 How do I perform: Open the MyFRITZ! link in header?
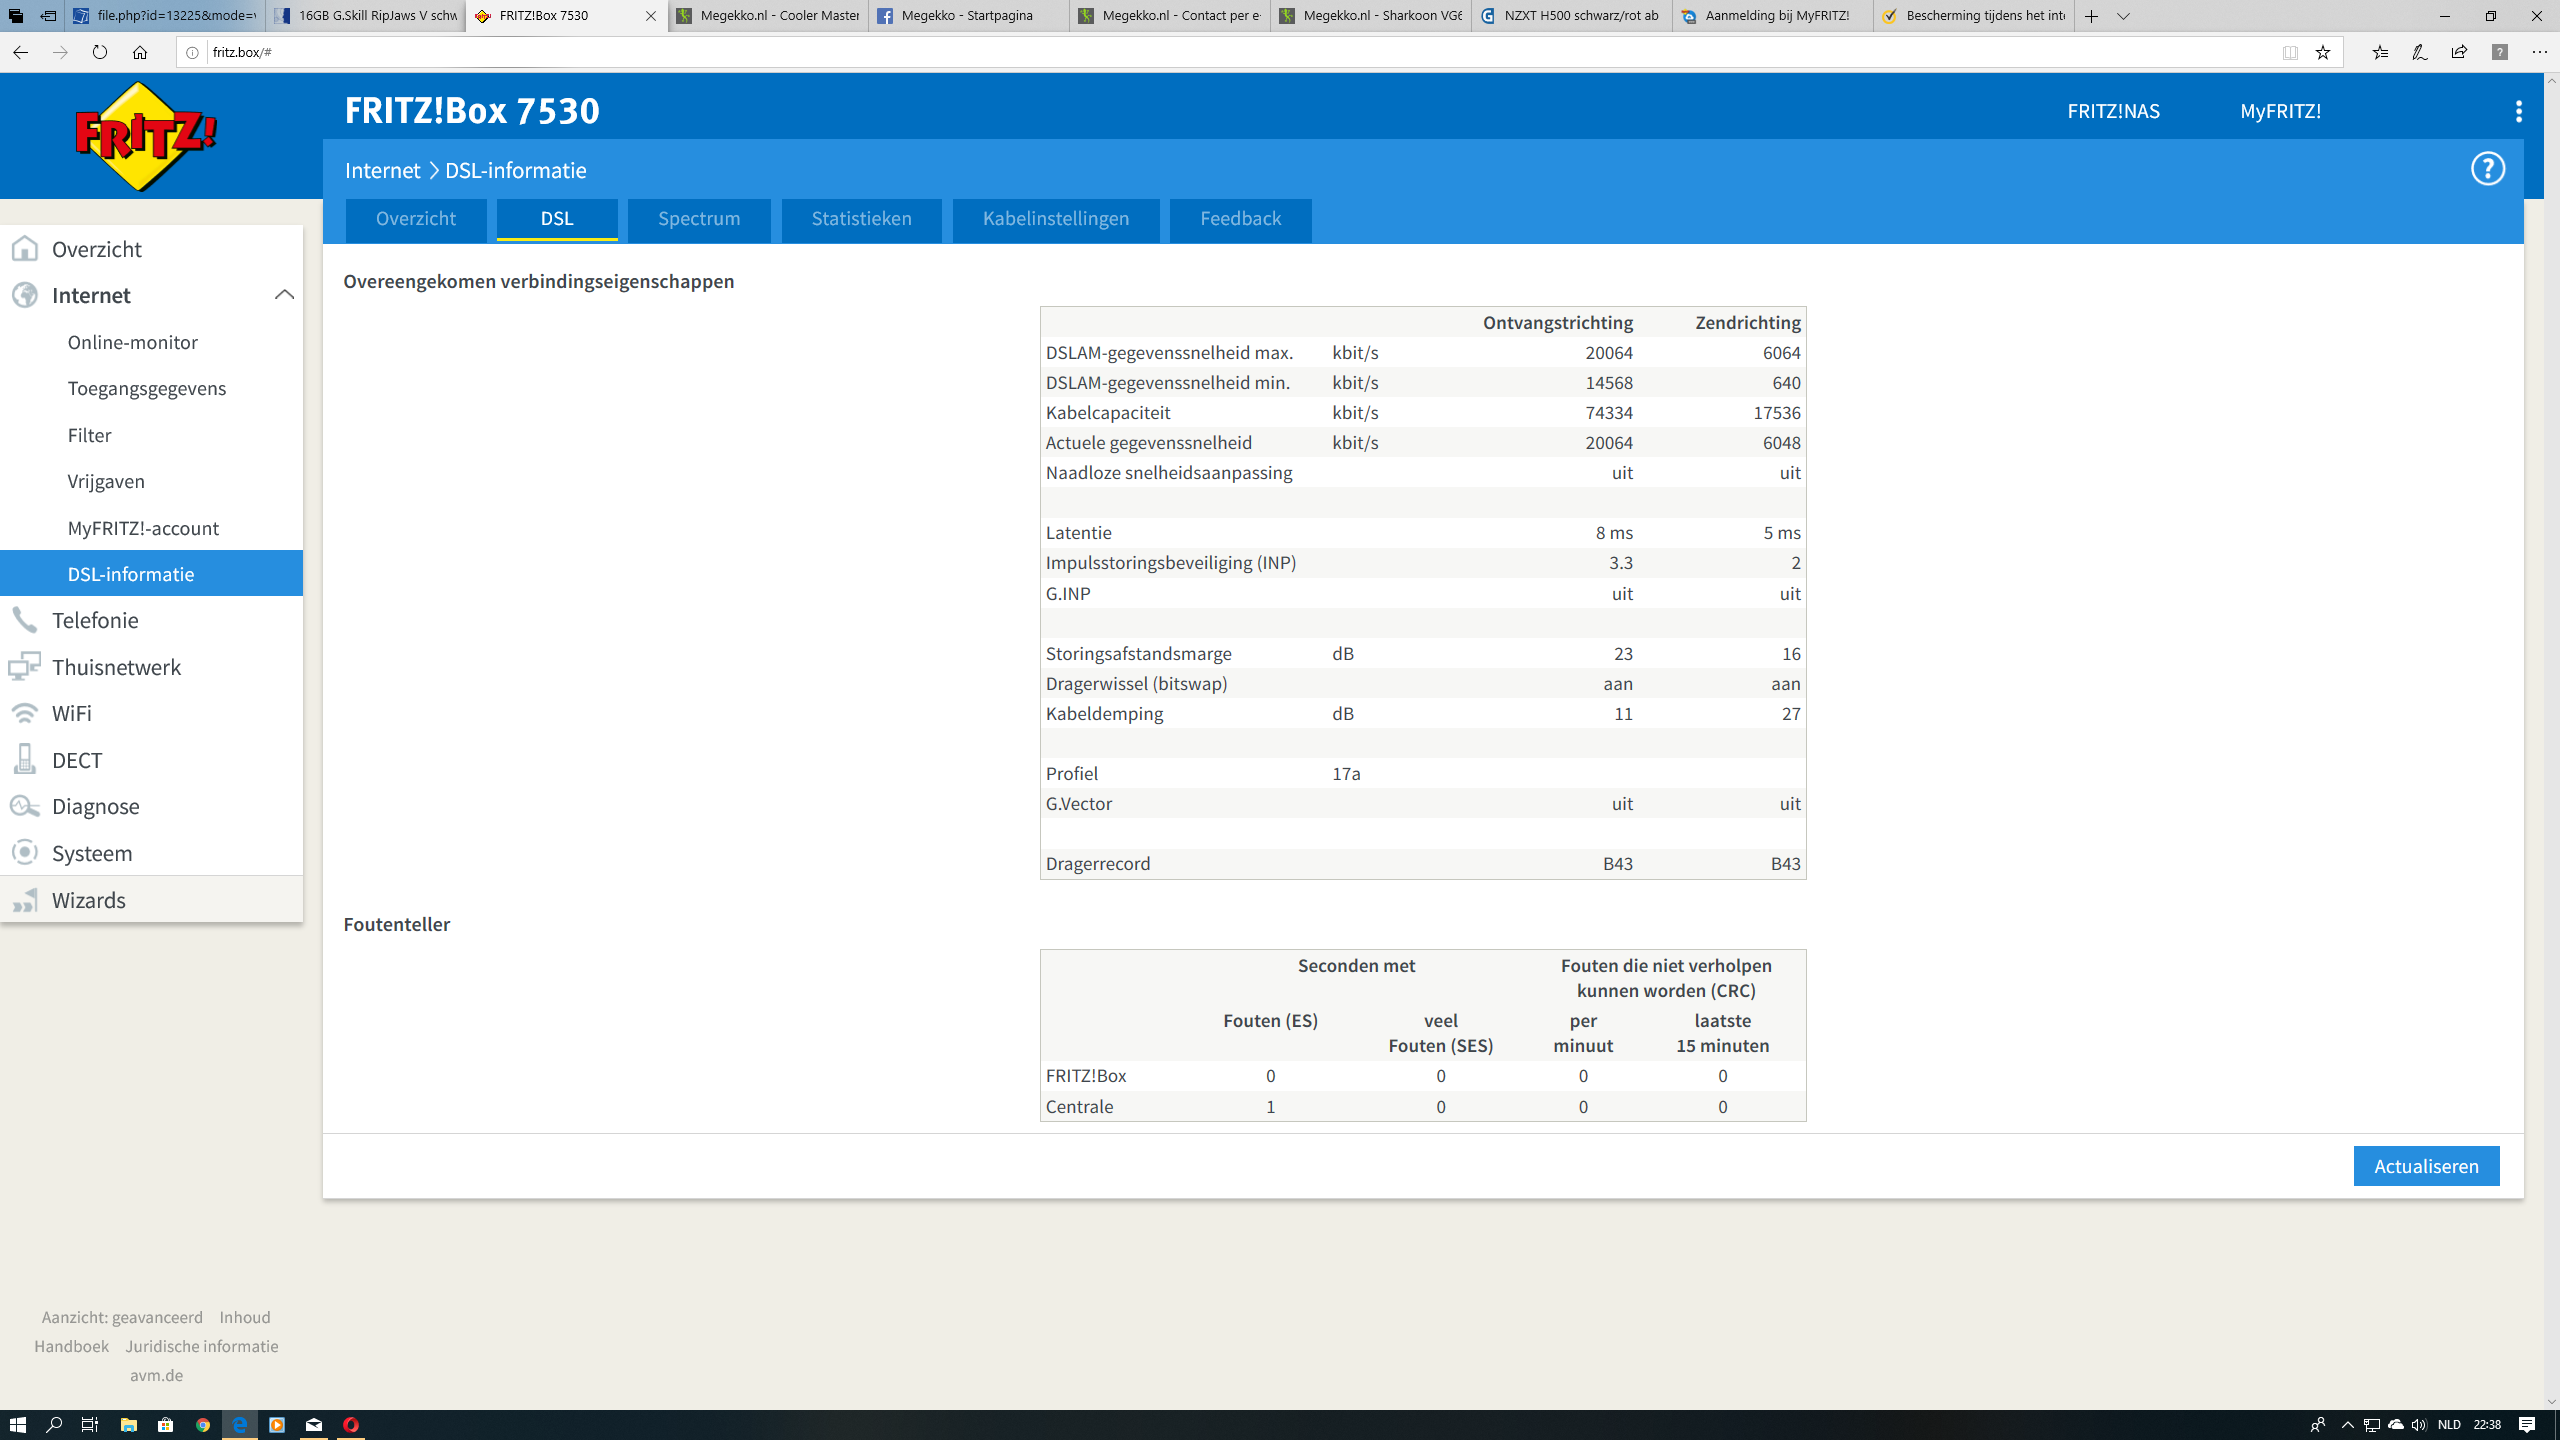click(2280, 111)
